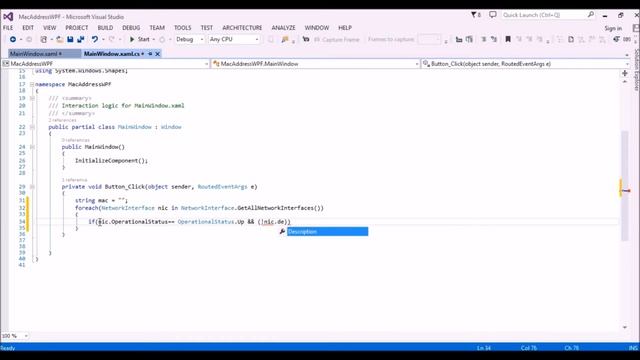The height and width of the screenshot is (360, 640).
Task: Click the Save All icon
Action: tap(81, 40)
